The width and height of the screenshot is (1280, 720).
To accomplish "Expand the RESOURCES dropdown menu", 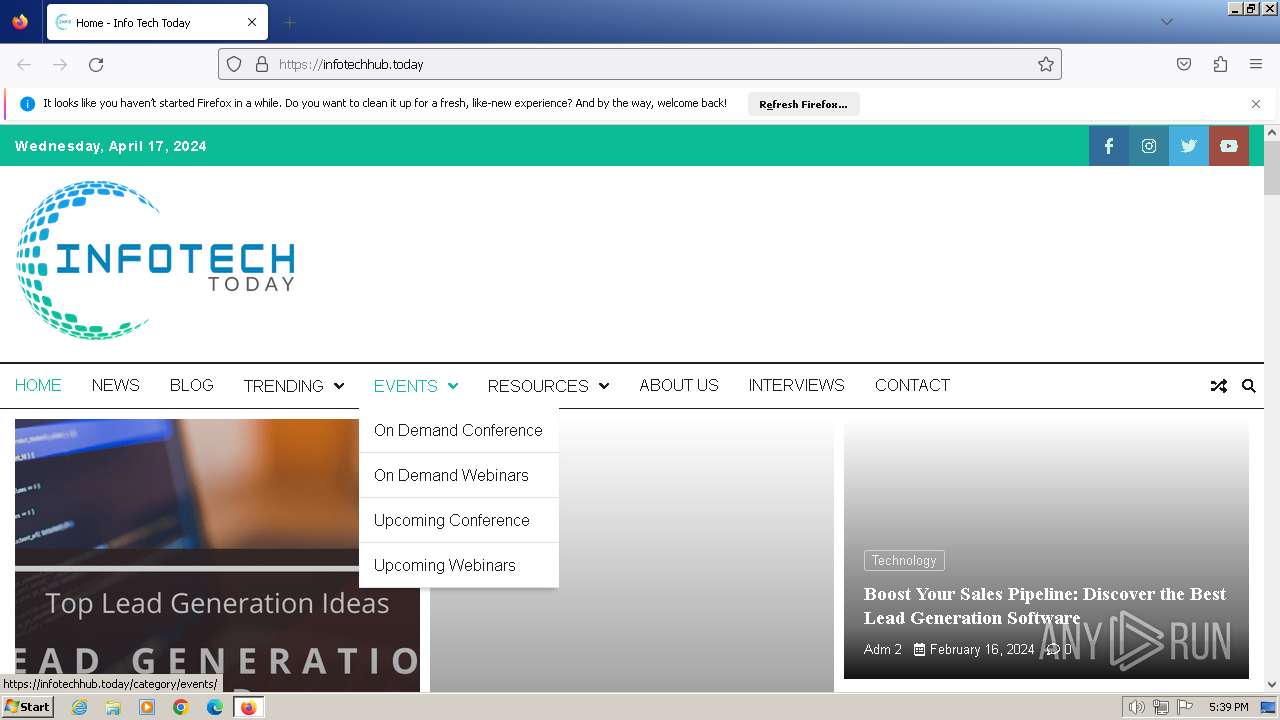I will pyautogui.click(x=548, y=386).
